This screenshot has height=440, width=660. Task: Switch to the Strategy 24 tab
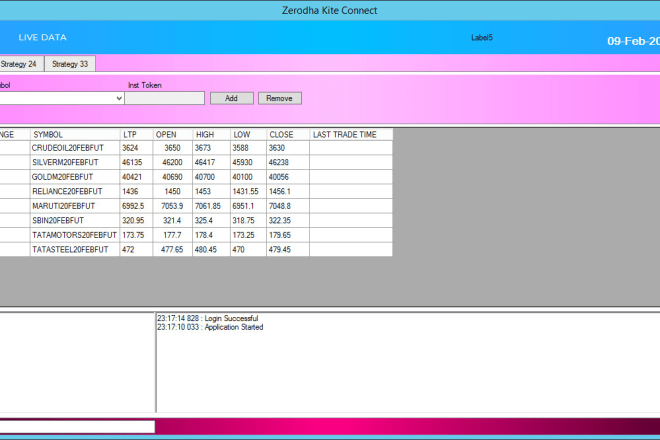(19, 64)
